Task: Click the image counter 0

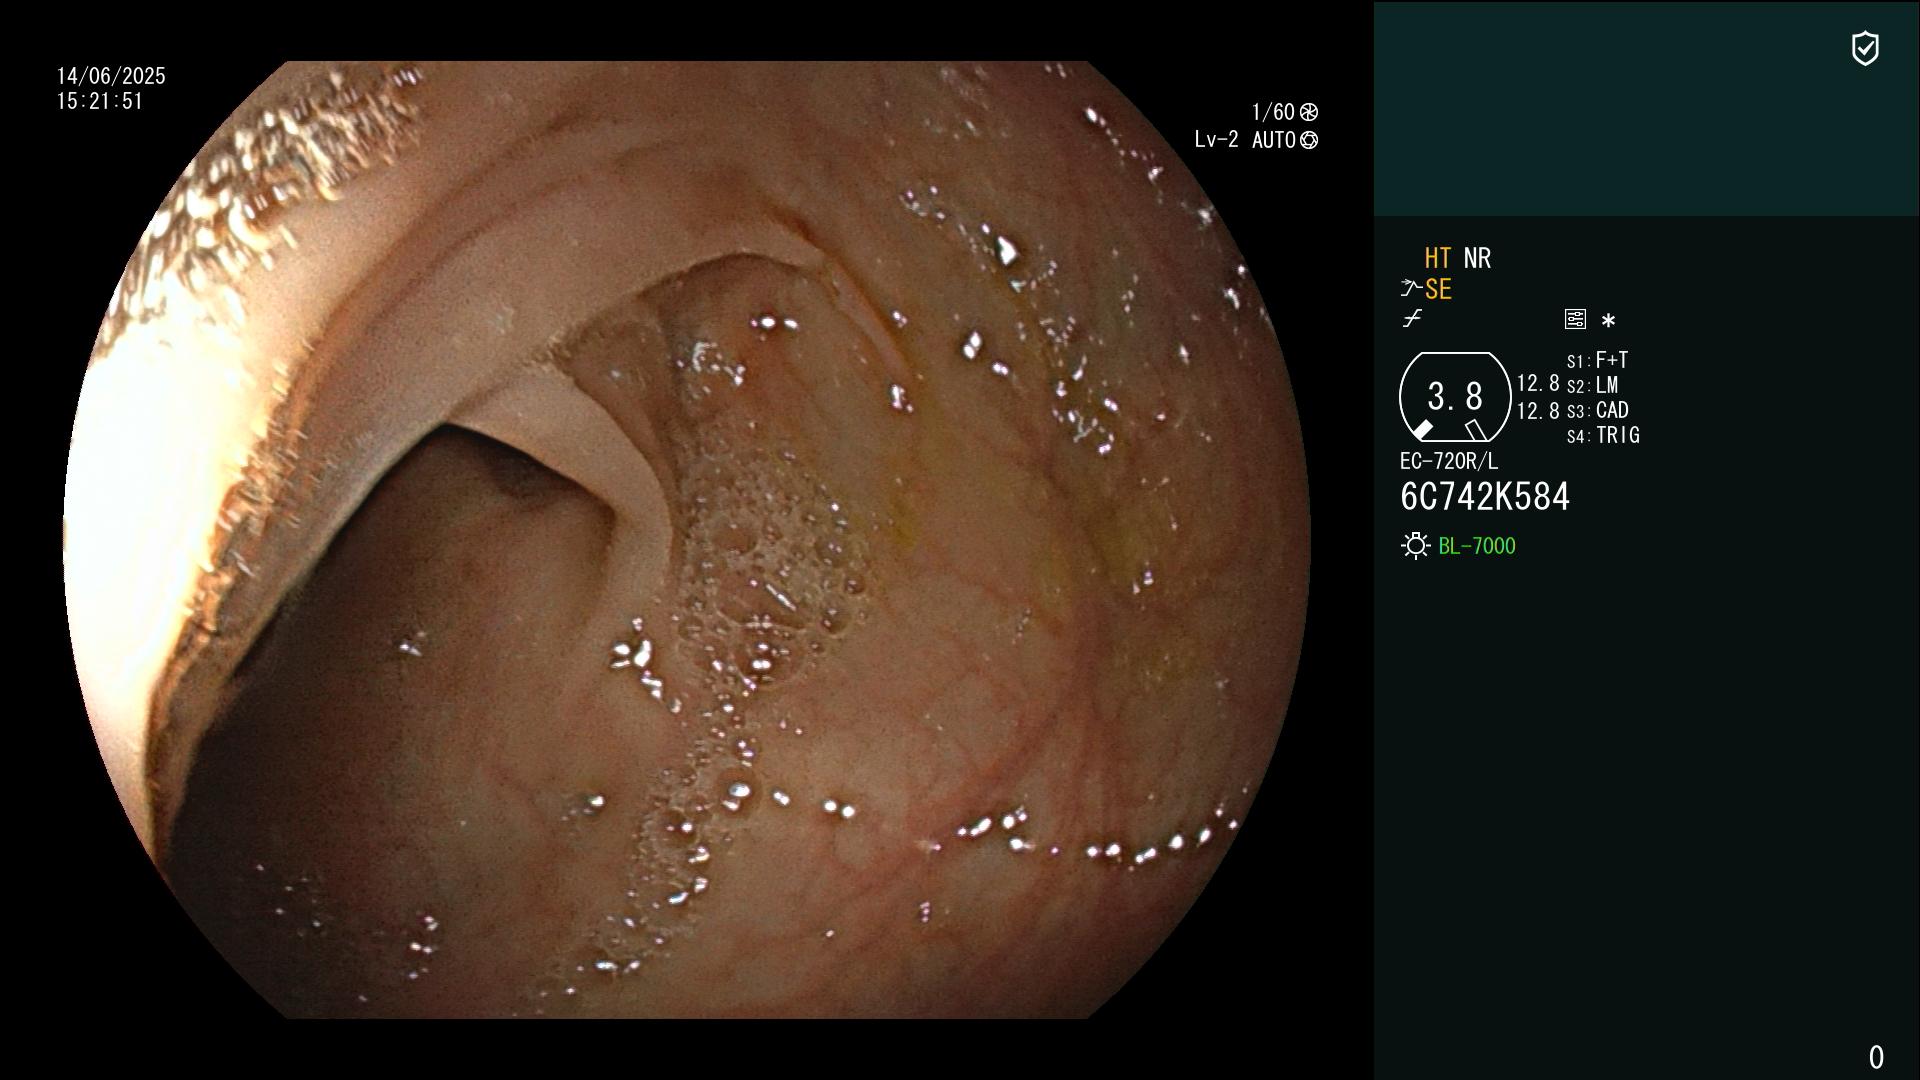Action: point(1876,1057)
